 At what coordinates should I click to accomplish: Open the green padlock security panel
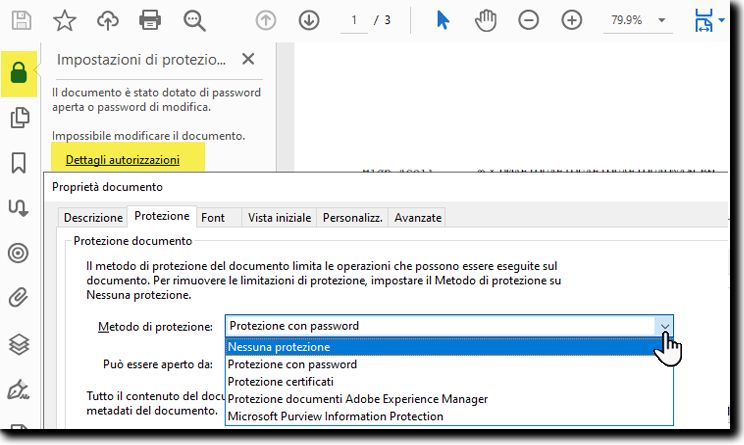coord(19,73)
